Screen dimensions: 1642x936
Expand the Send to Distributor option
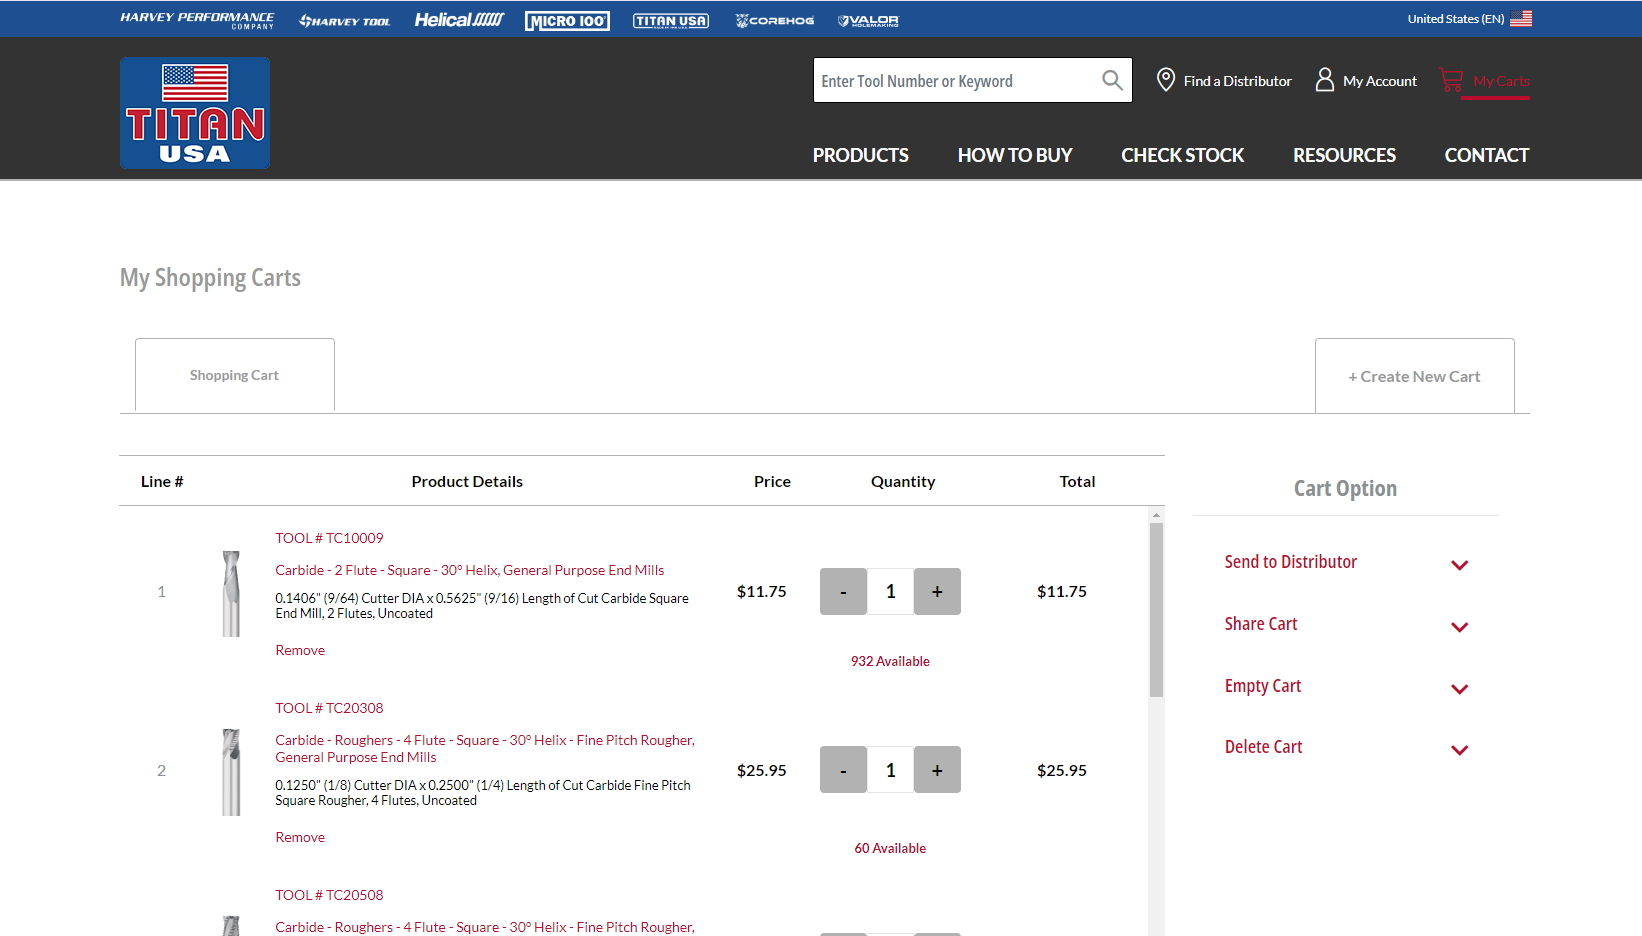[x=1459, y=565]
